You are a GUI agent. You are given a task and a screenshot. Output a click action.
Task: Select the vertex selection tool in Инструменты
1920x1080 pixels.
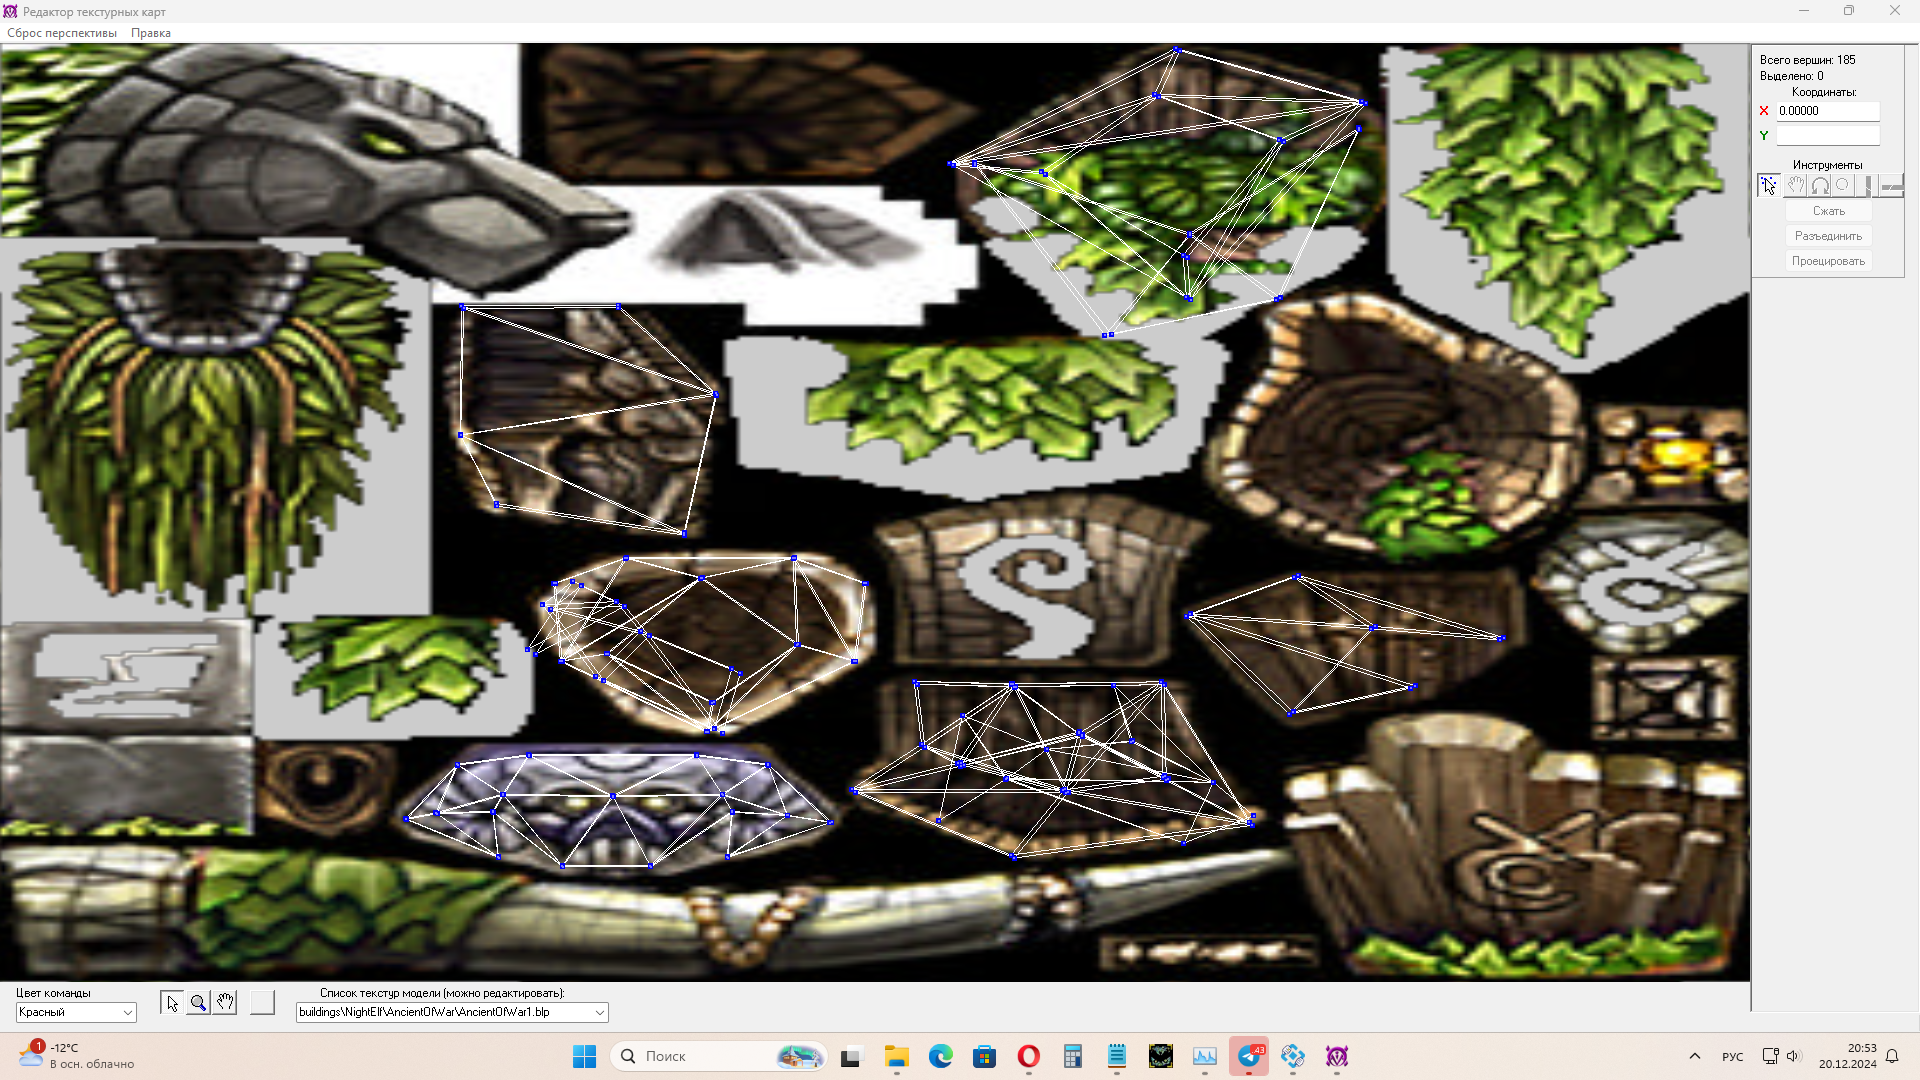pyautogui.click(x=1768, y=185)
